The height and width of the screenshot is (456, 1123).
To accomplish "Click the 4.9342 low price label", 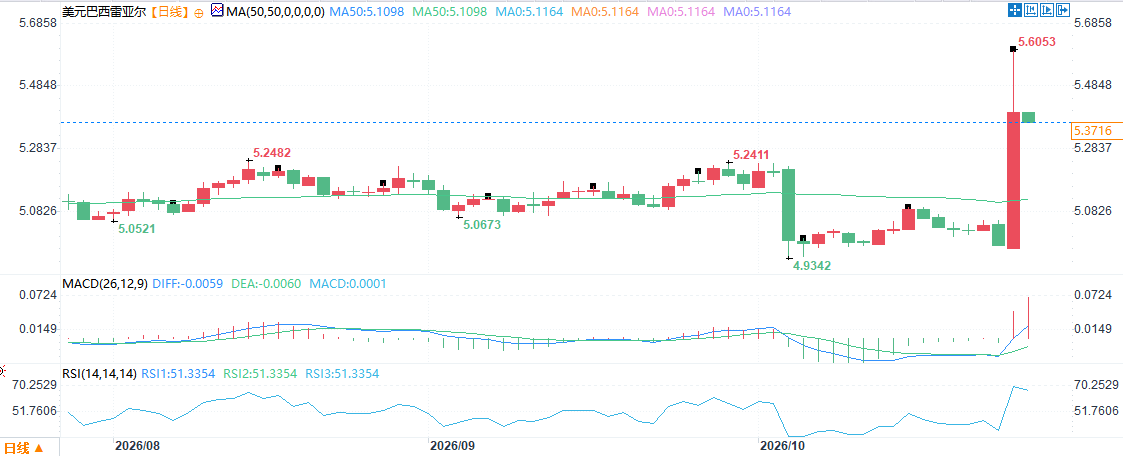I will [812, 266].
